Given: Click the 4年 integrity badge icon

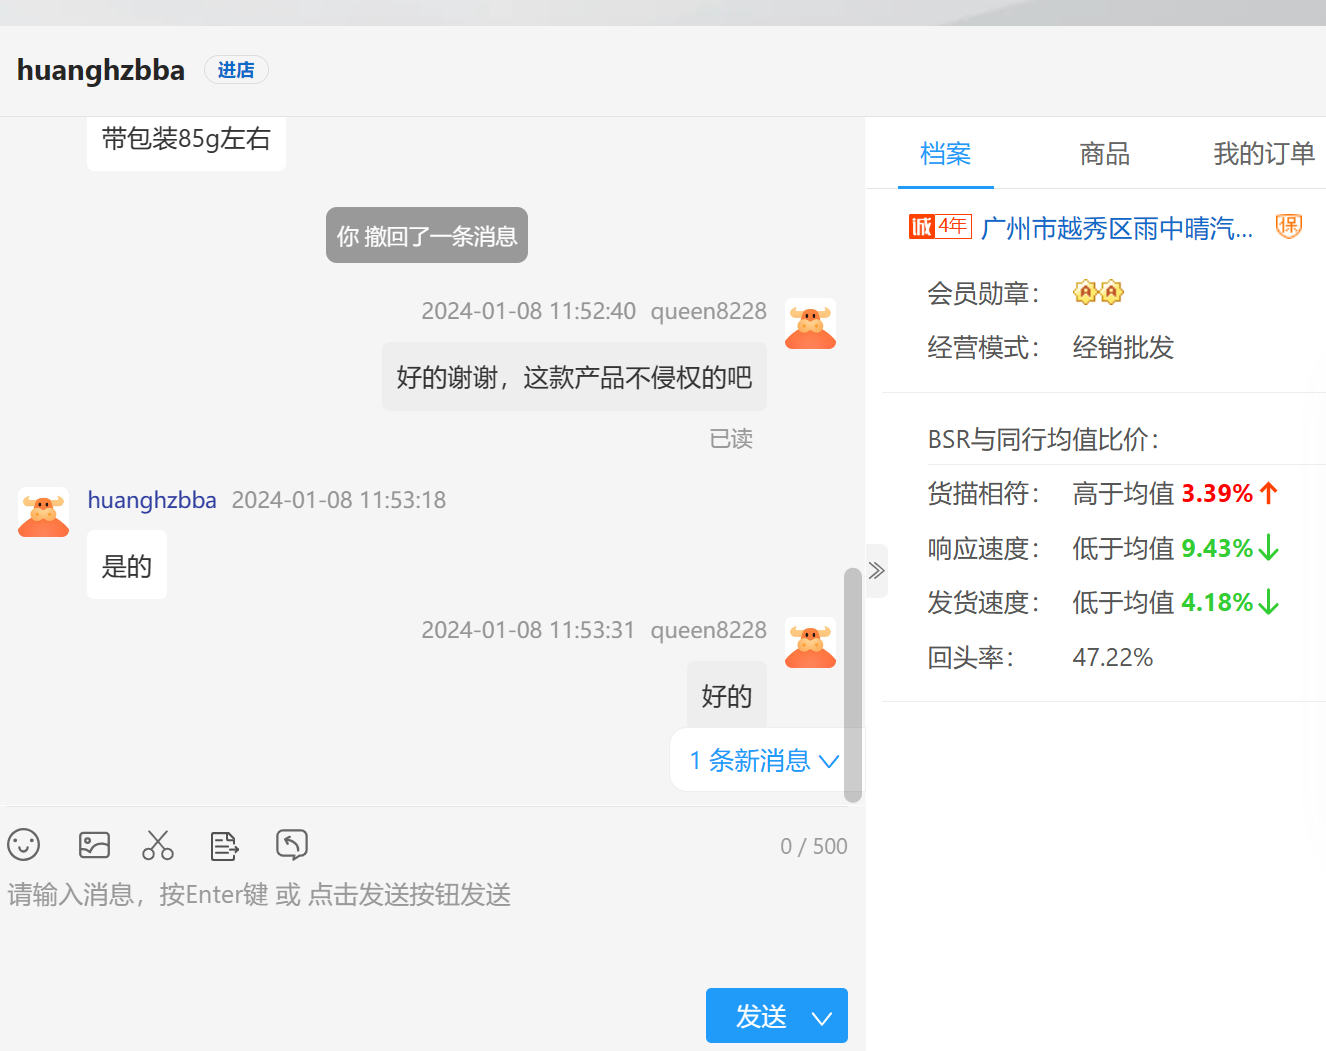Looking at the screenshot, I should click(x=940, y=227).
